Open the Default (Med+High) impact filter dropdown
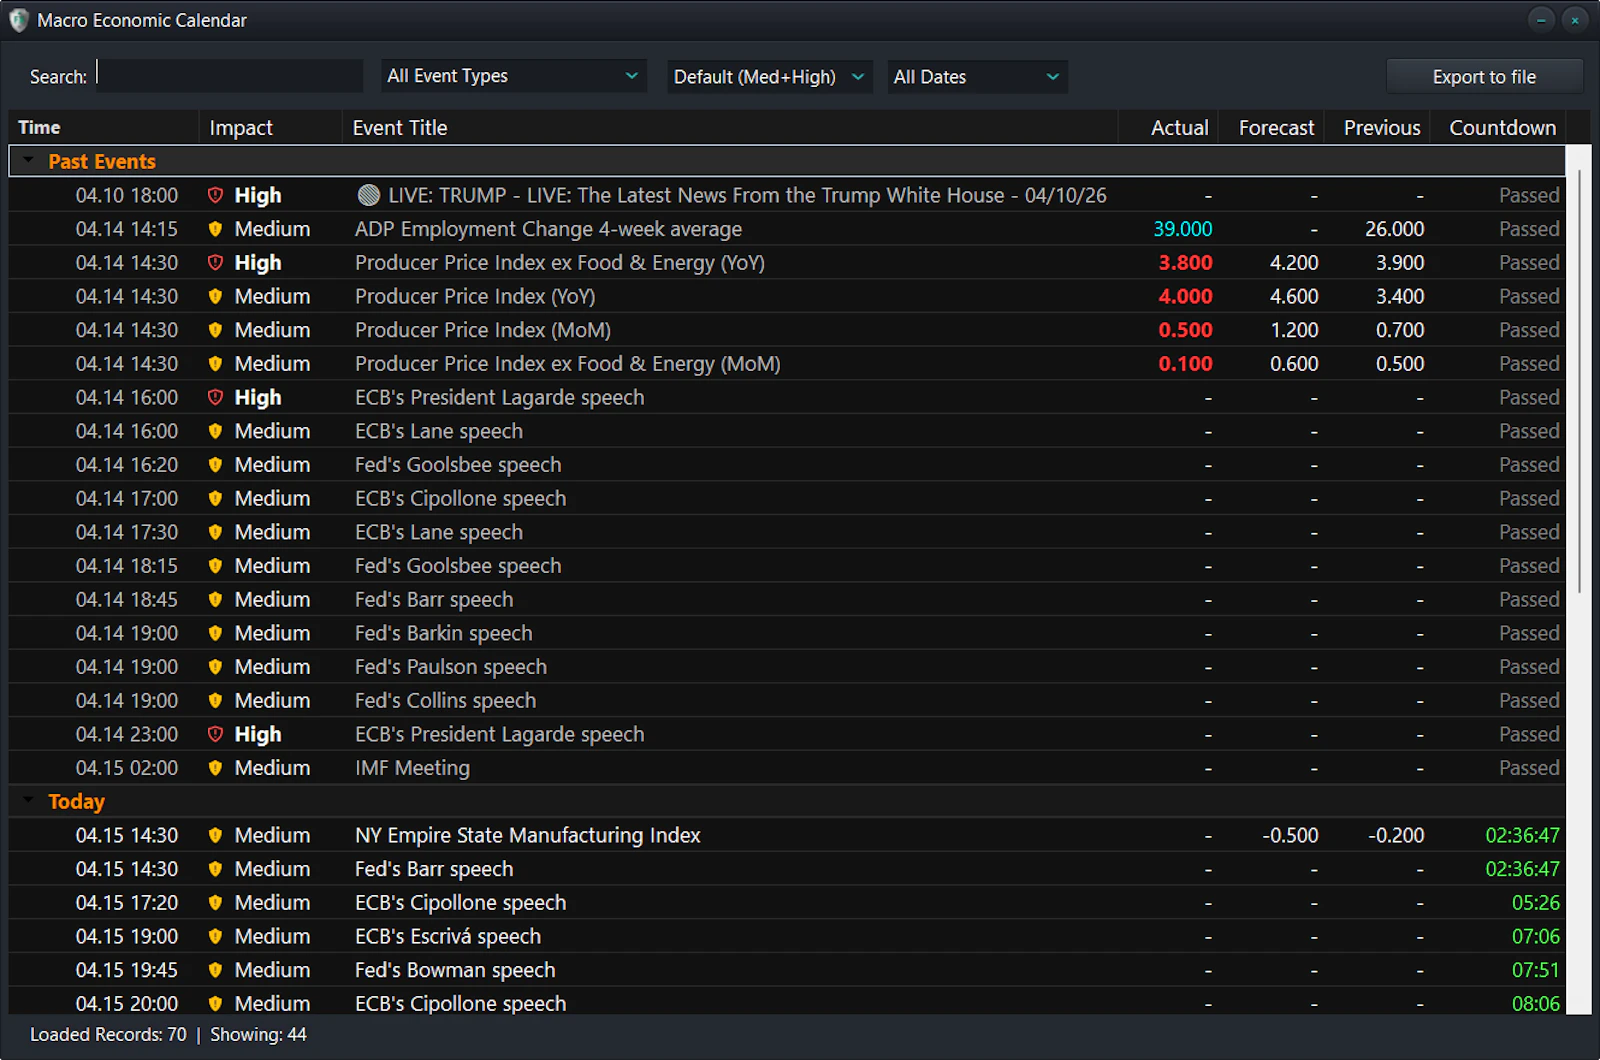The width and height of the screenshot is (1600, 1060). click(x=768, y=76)
